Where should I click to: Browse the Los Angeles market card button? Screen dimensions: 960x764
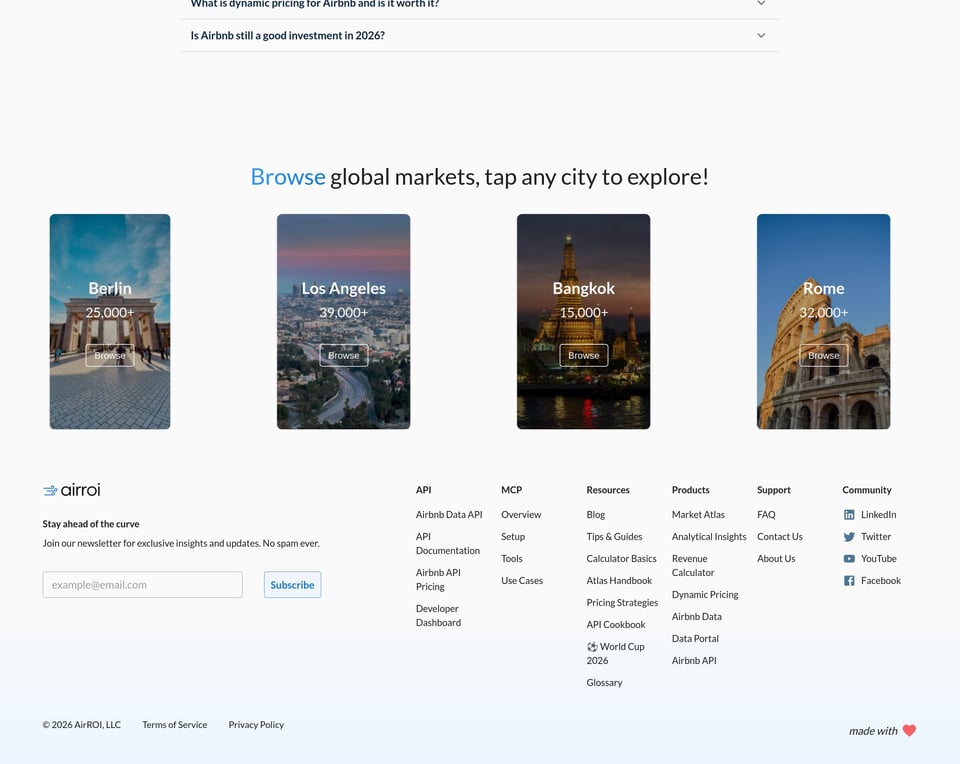pos(343,355)
